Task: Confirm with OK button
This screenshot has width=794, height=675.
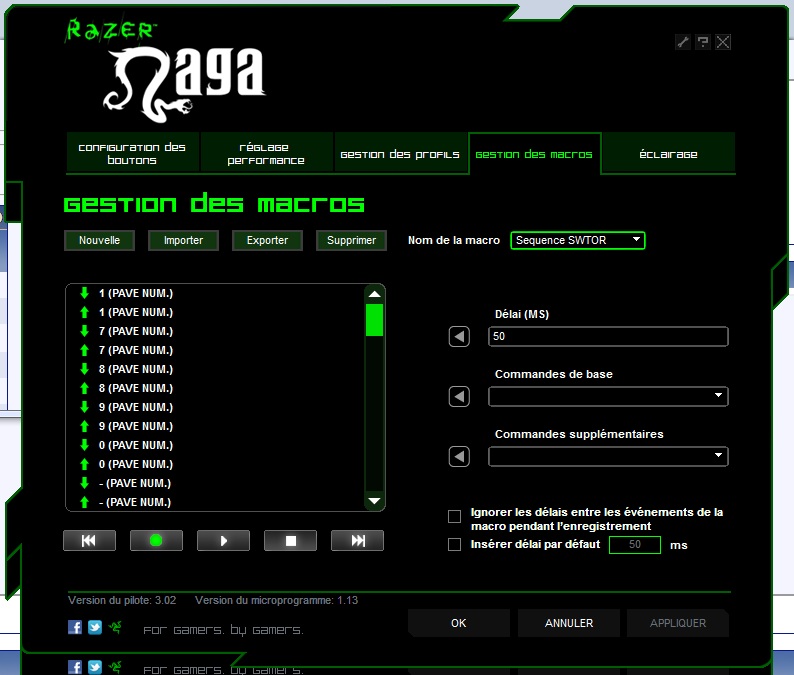Action: pyautogui.click(x=459, y=623)
